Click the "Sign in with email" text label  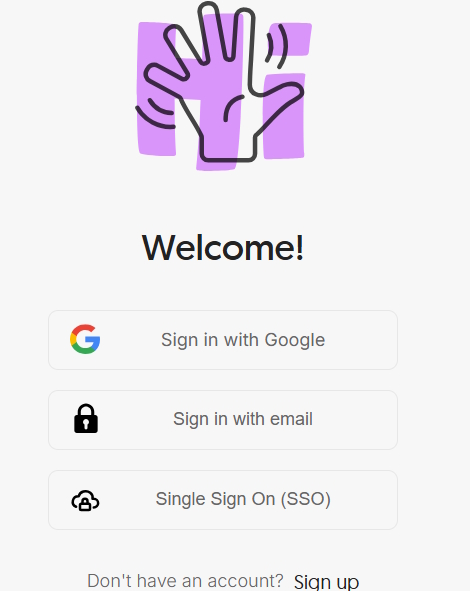pos(243,419)
